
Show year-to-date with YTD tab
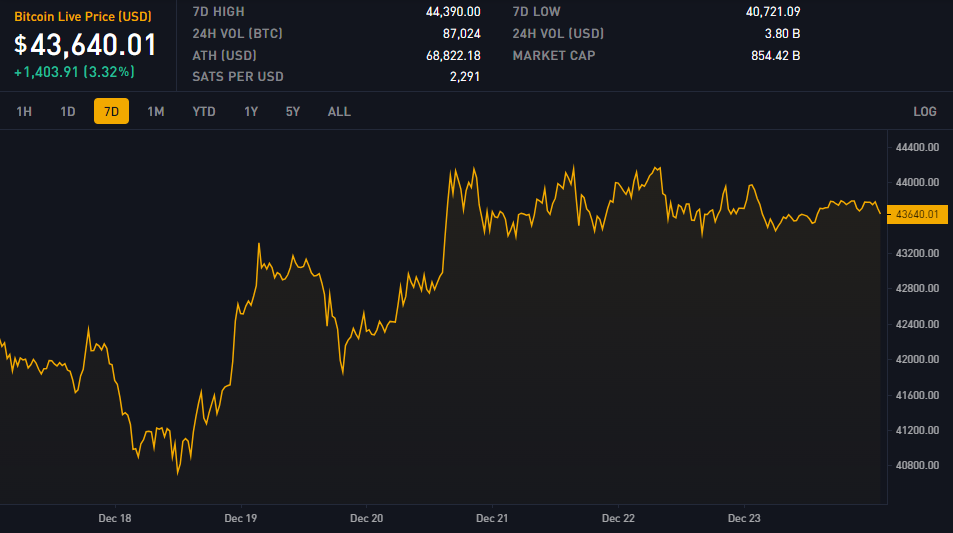204,111
